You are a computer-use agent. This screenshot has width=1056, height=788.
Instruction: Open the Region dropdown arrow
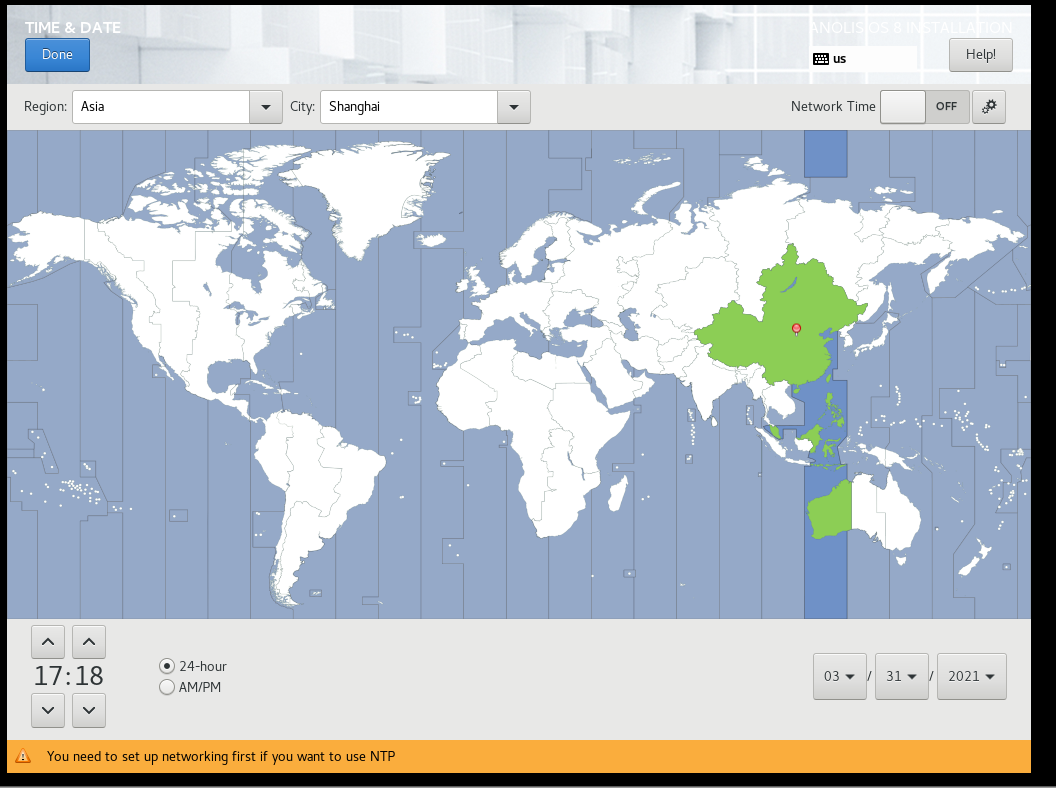click(265, 107)
